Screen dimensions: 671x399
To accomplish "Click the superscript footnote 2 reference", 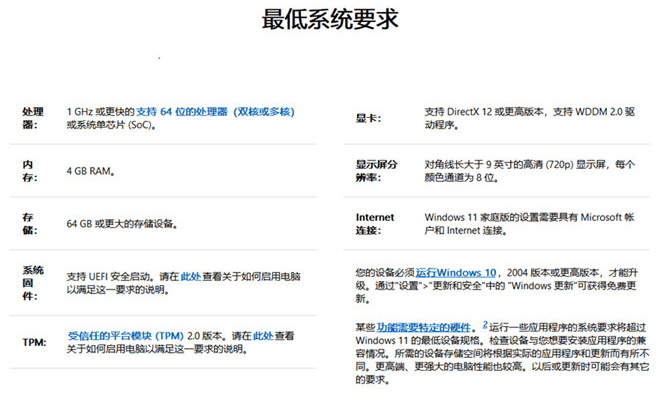I will pyautogui.click(x=485, y=325).
